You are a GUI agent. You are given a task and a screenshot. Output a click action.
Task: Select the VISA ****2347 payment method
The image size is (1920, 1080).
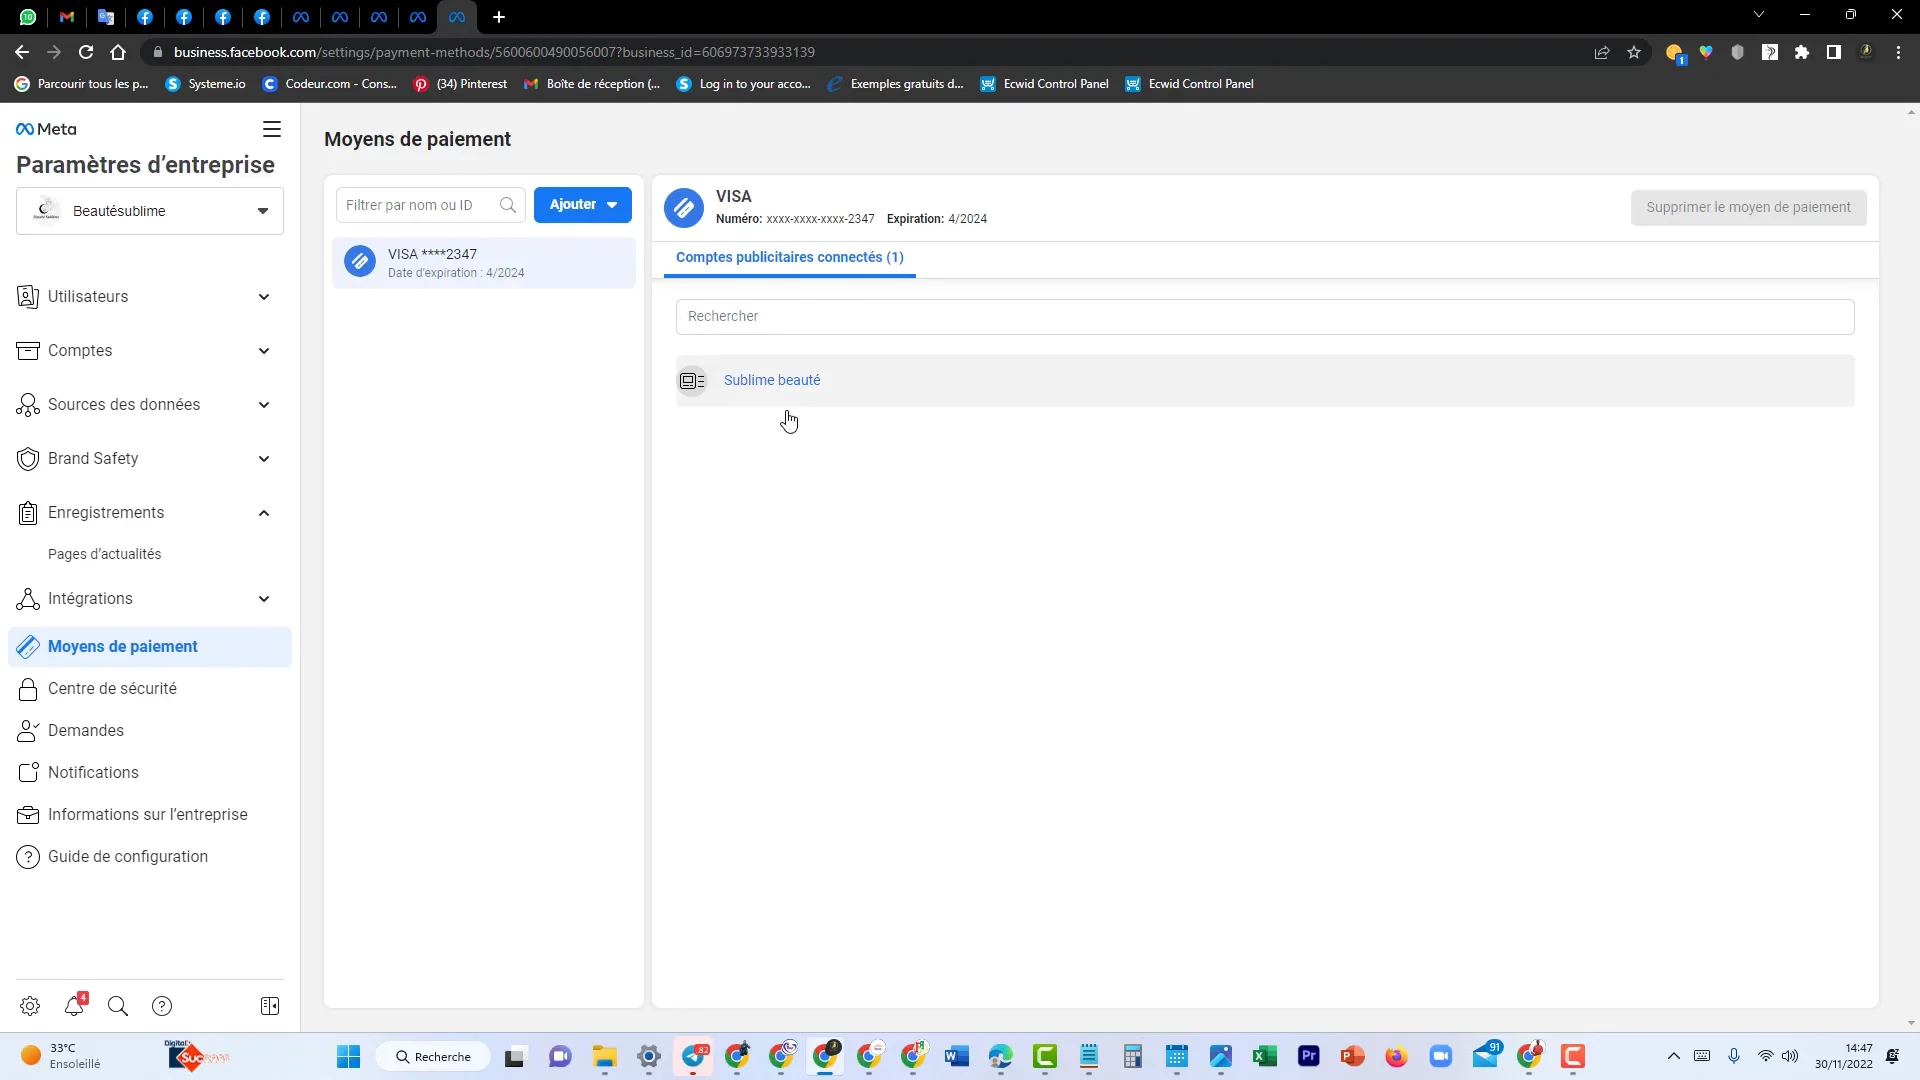click(484, 263)
